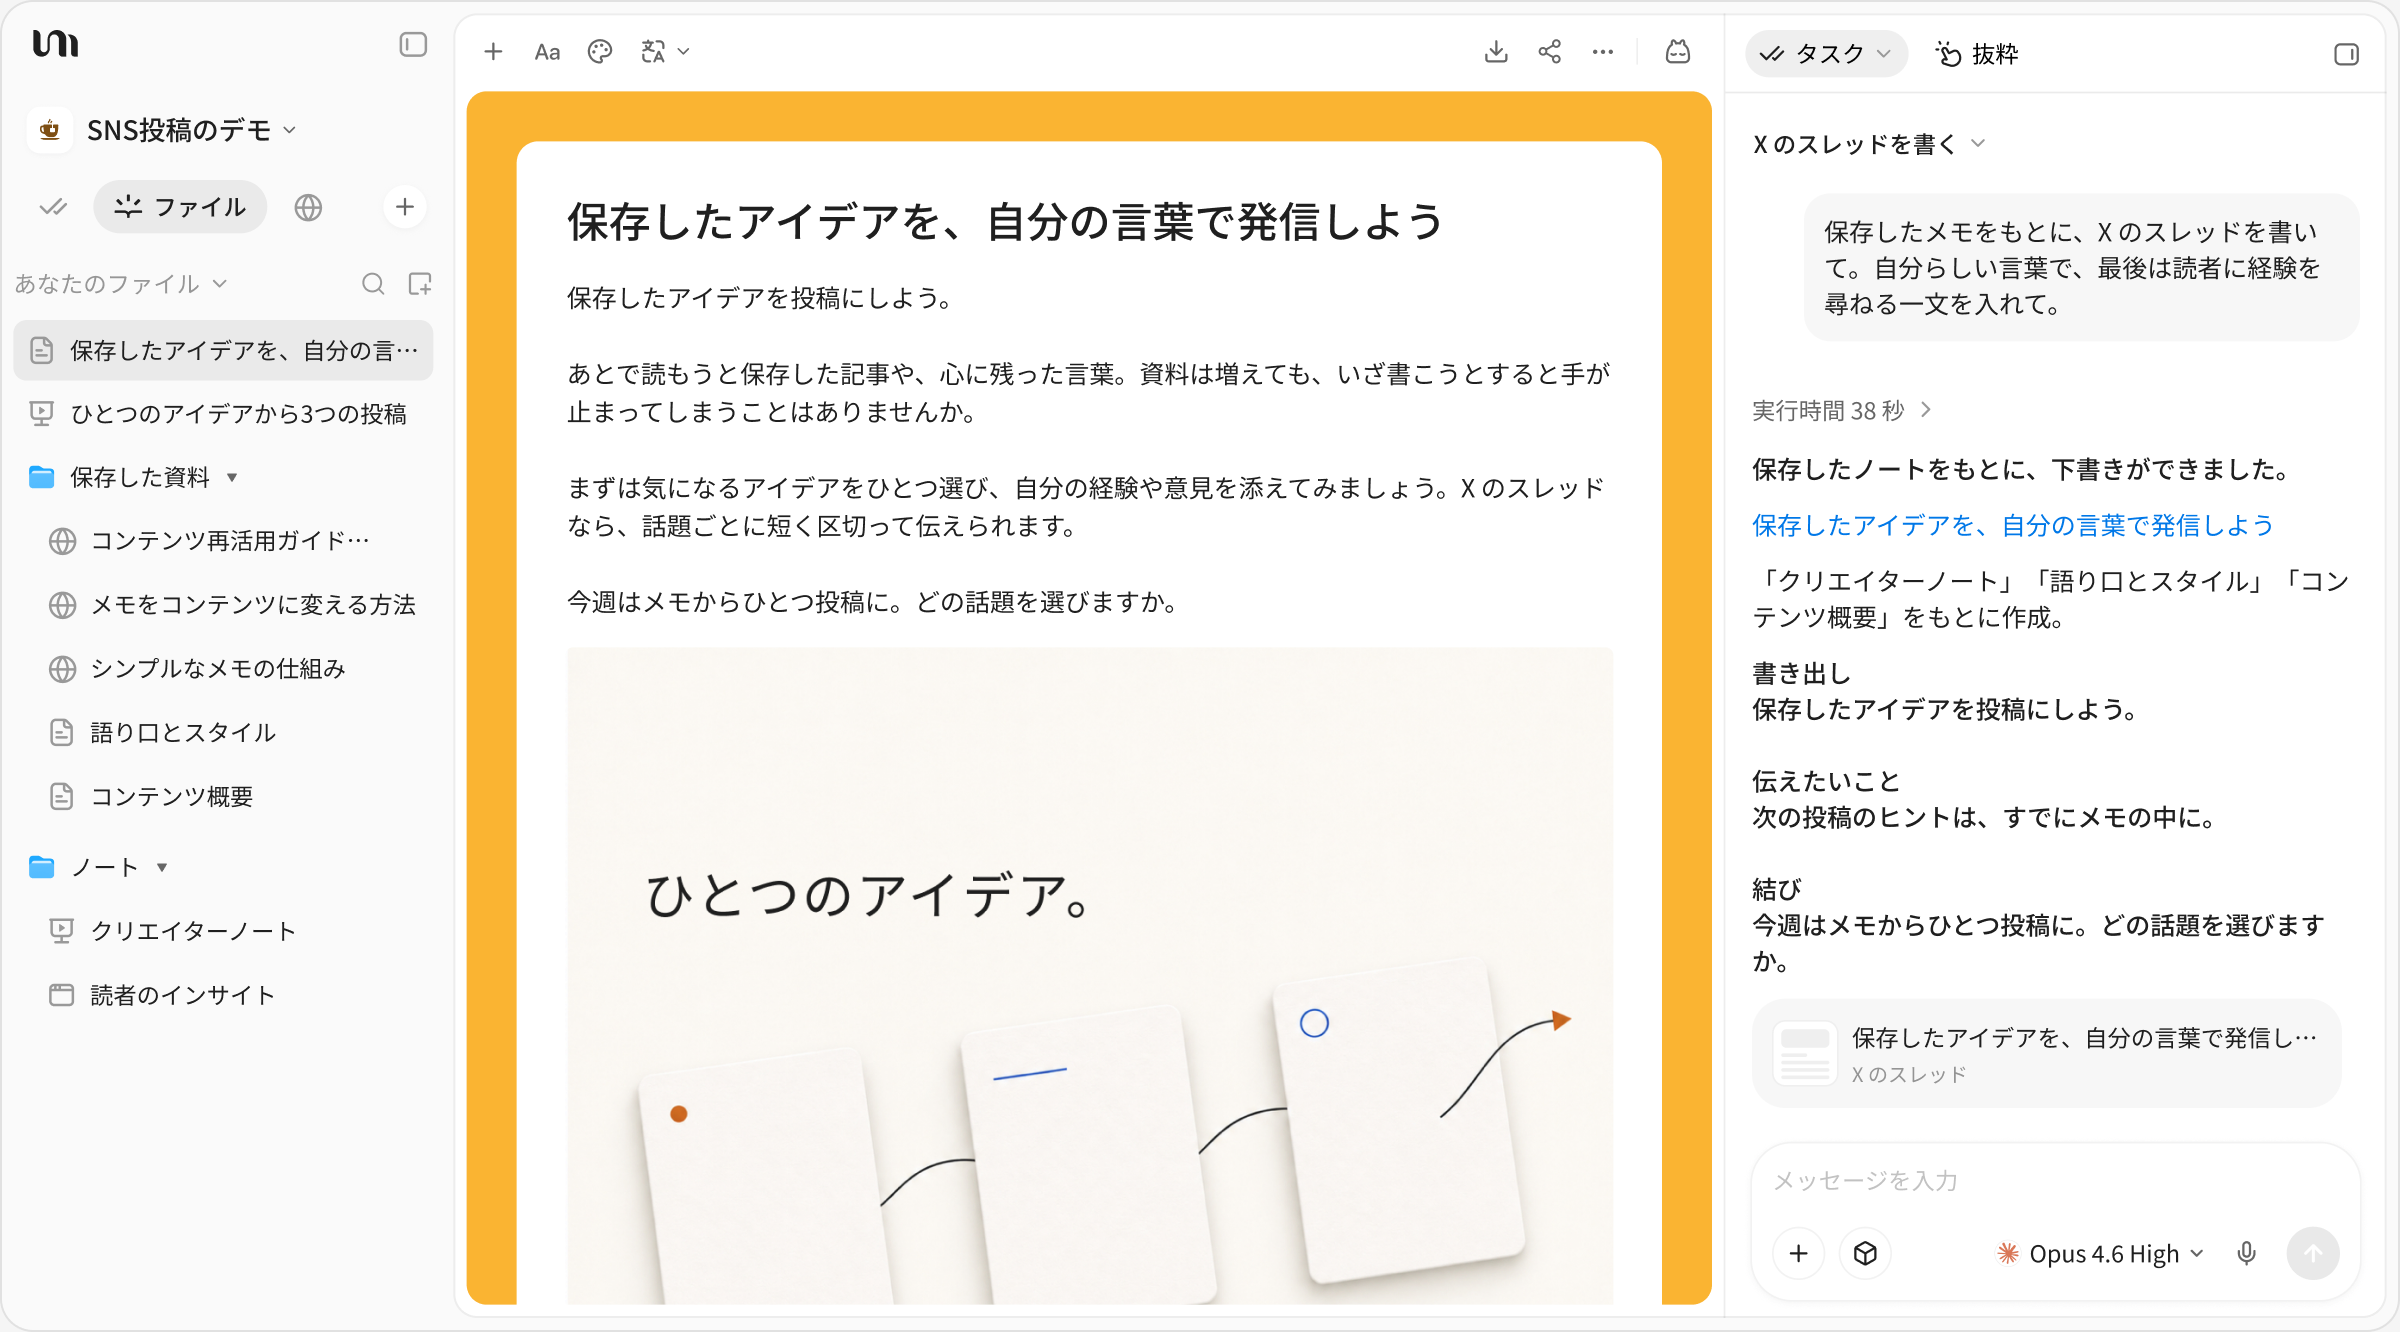Toggle the right panel layout icon
Viewport: 2400px width, 1332px height.
2346,54
